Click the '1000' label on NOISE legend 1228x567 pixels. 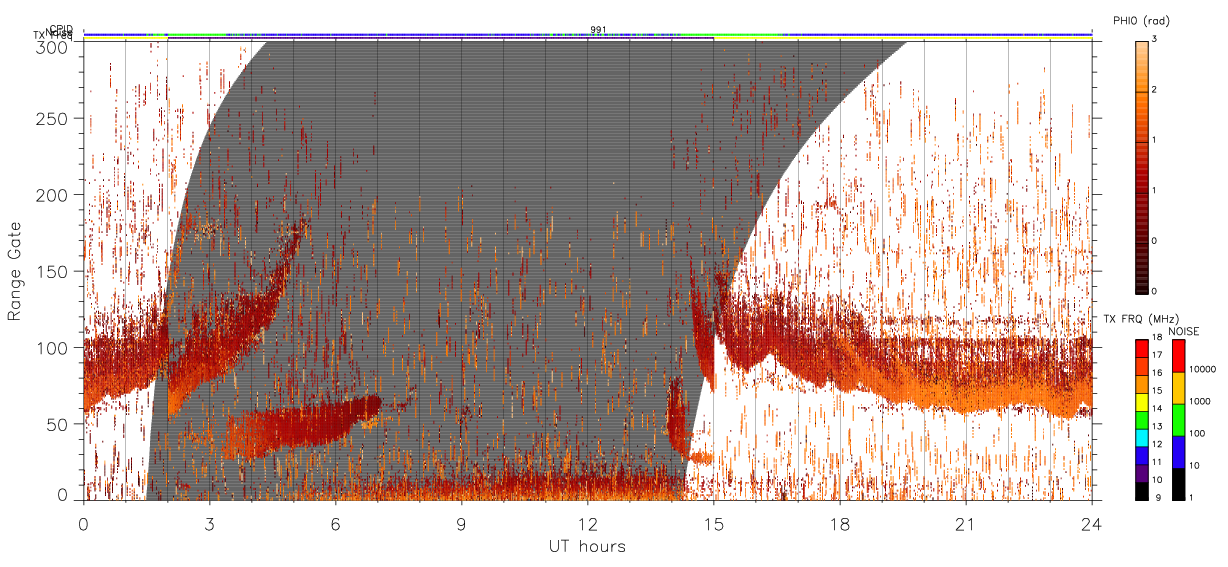click(x=1200, y=402)
